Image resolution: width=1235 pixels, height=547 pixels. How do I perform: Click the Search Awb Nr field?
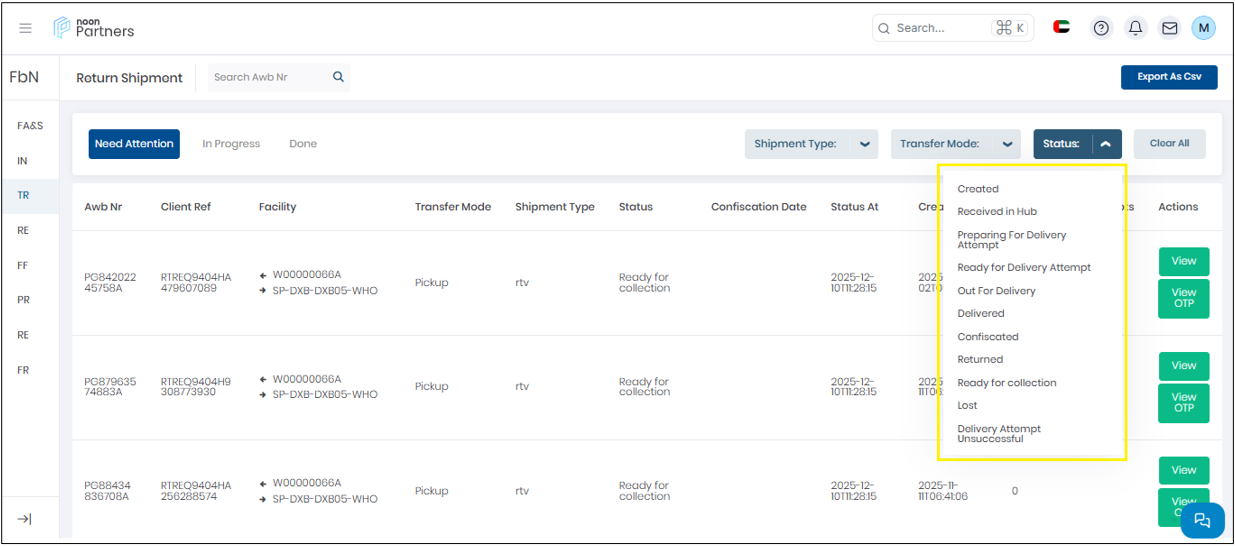[268, 77]
